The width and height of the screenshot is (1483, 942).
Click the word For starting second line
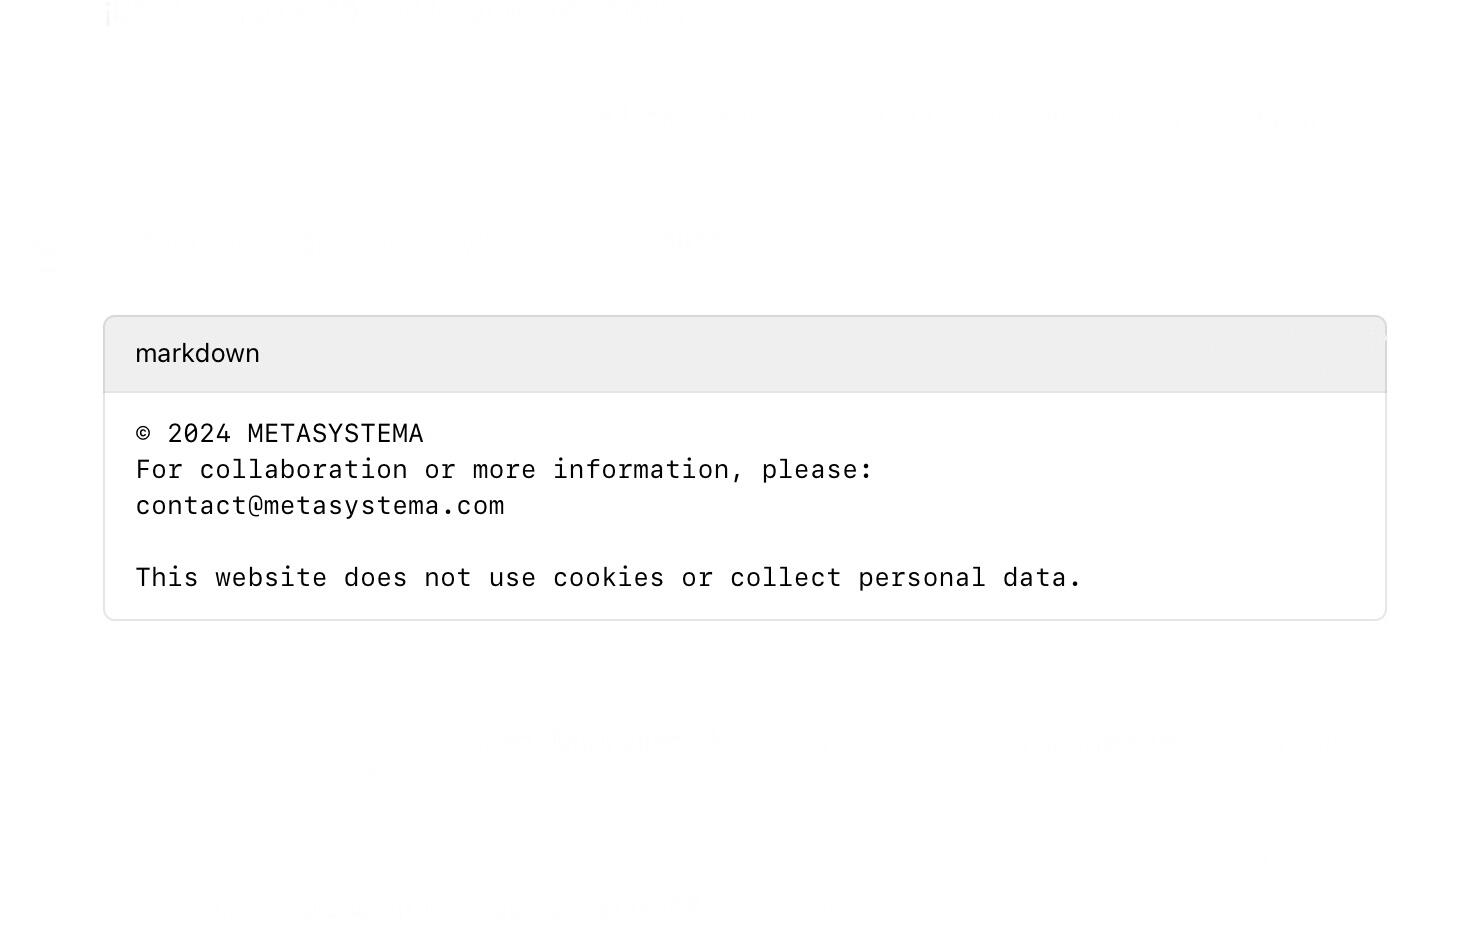click(160, 470)
